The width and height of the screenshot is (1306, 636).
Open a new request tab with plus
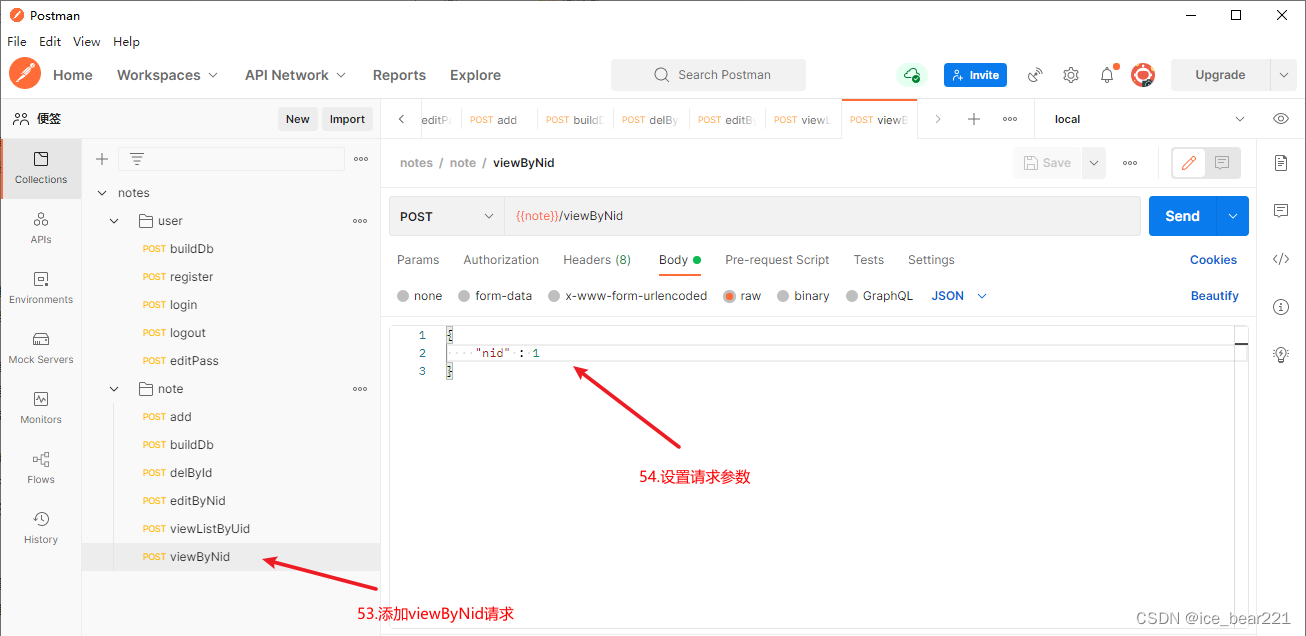(974, 119)
